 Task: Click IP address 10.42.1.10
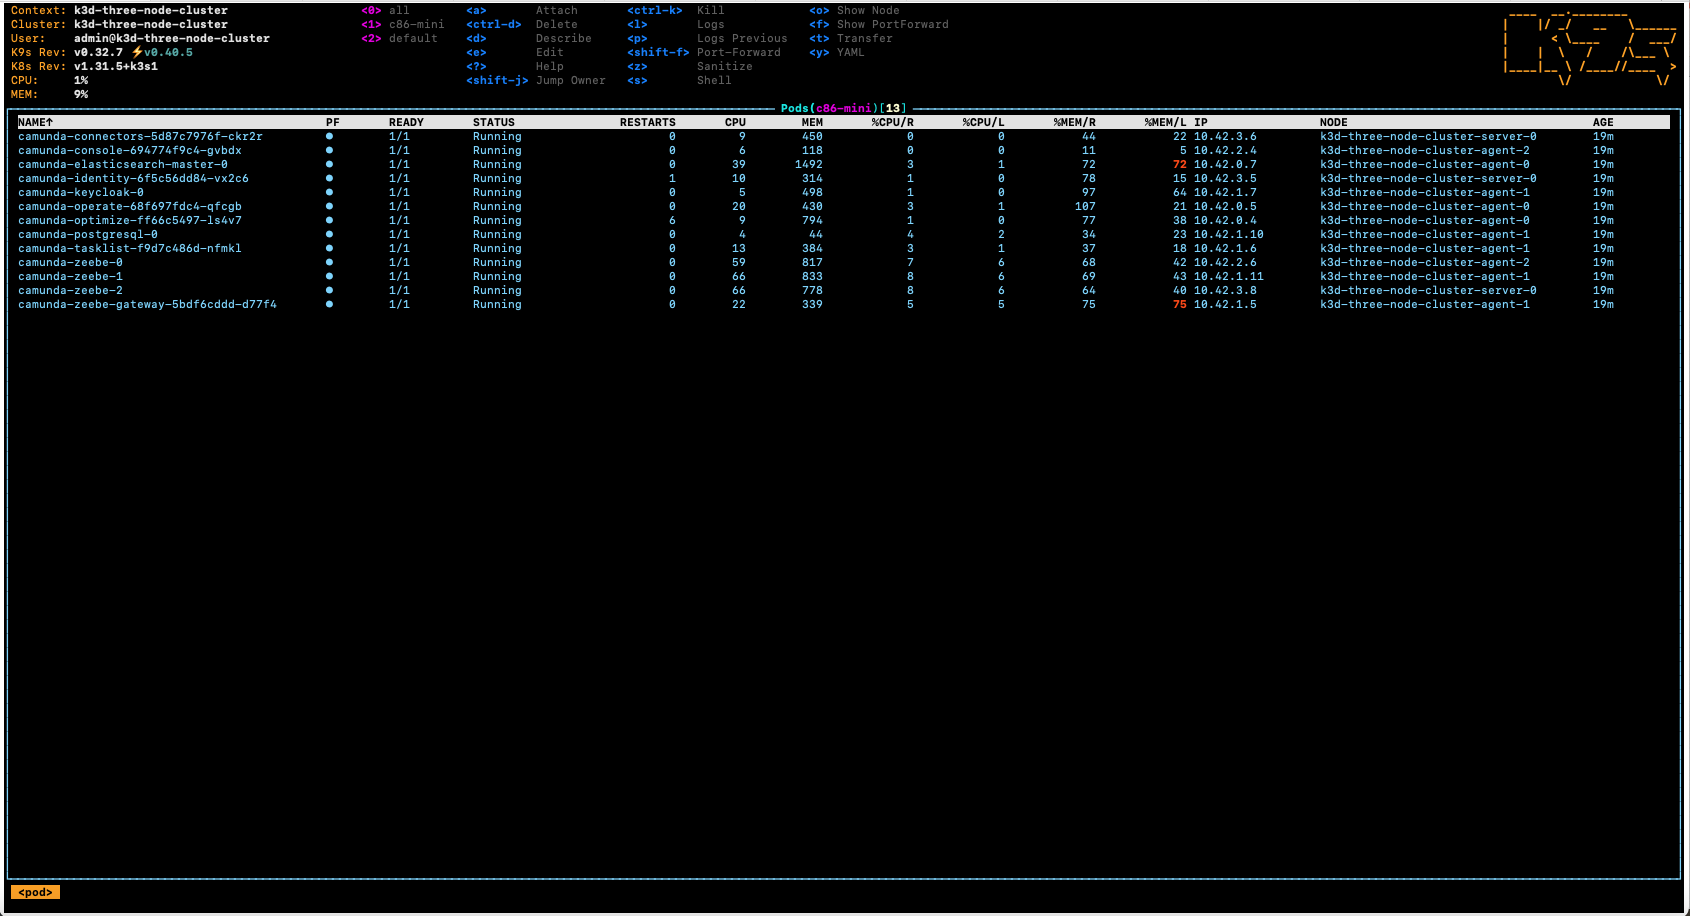point(1229,234)
